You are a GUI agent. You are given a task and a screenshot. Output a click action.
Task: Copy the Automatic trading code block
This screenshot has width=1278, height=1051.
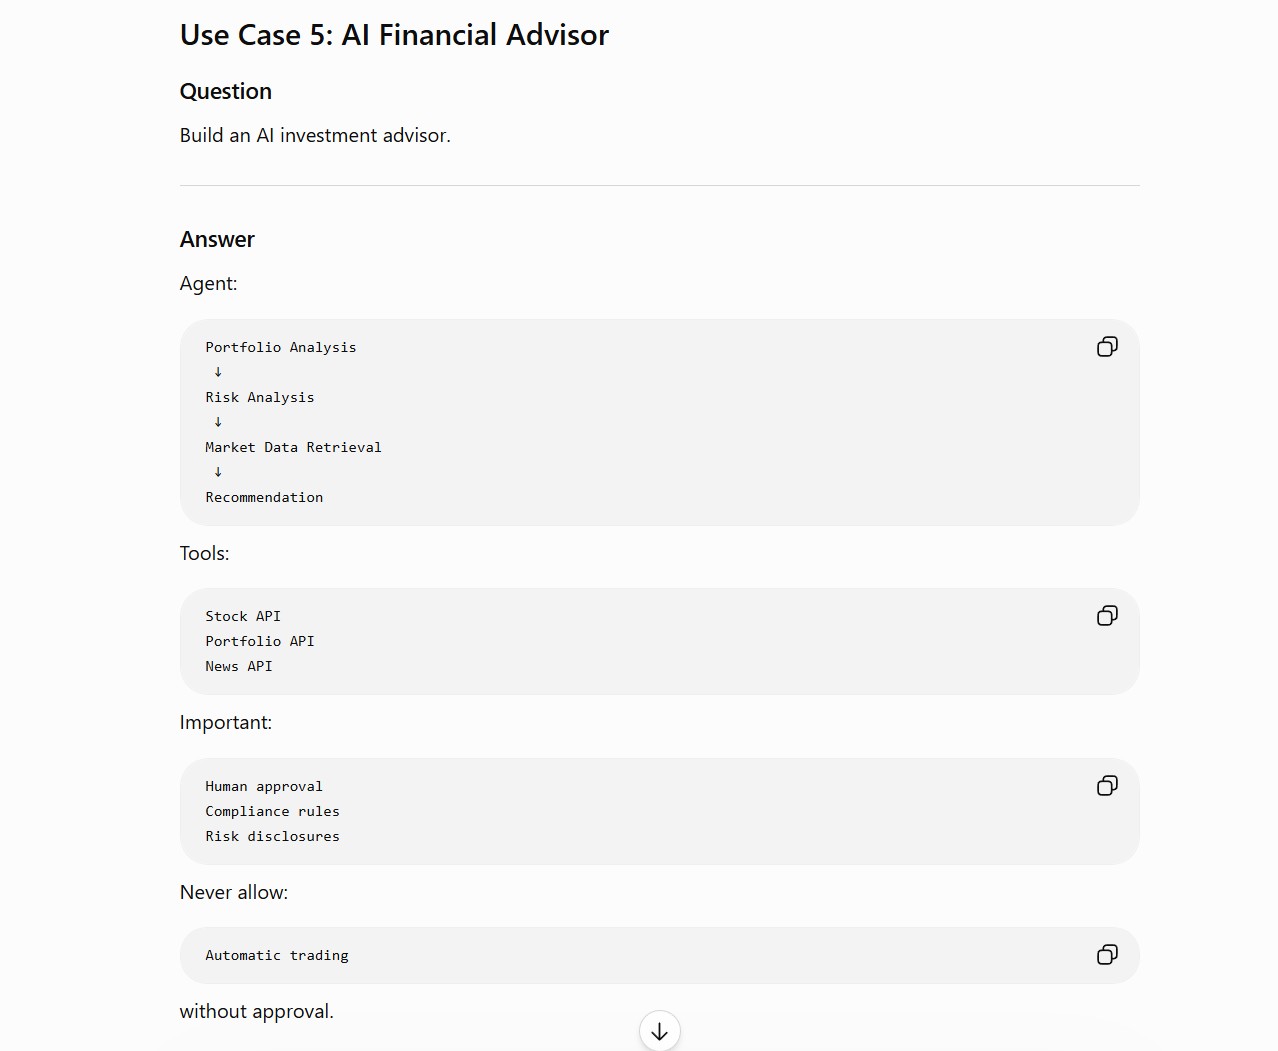(1107, 955)
